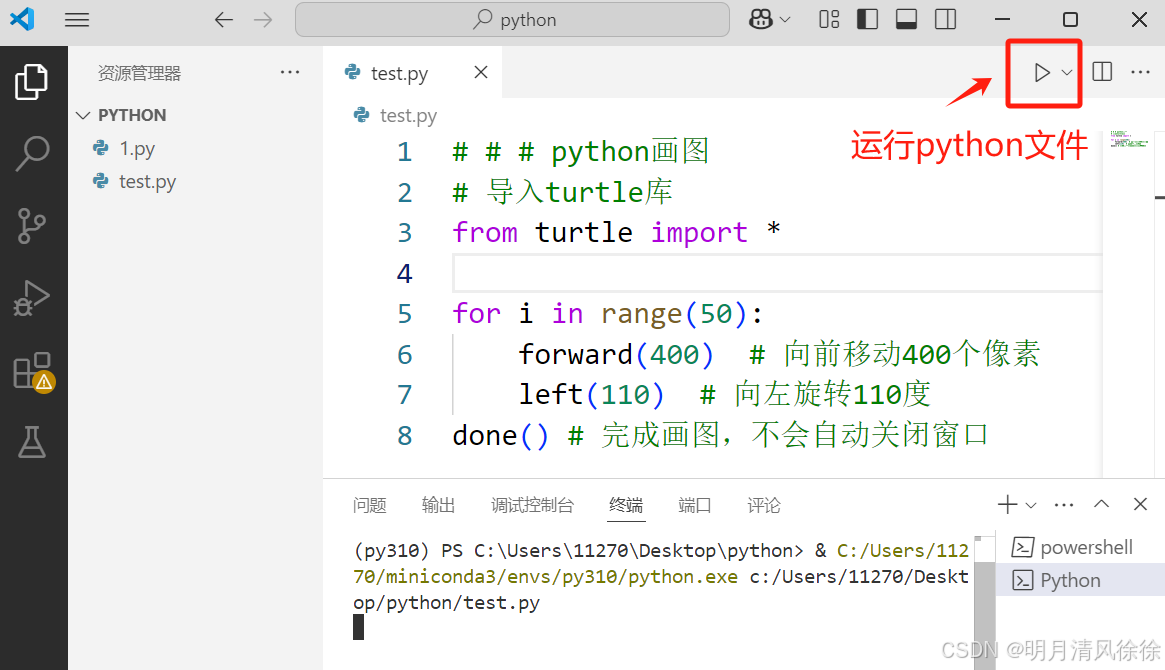Image resolution: width=1165 pixels, height=670 pixels.
Task: Click the 资源管理器 explorer title
Action: 139,73
